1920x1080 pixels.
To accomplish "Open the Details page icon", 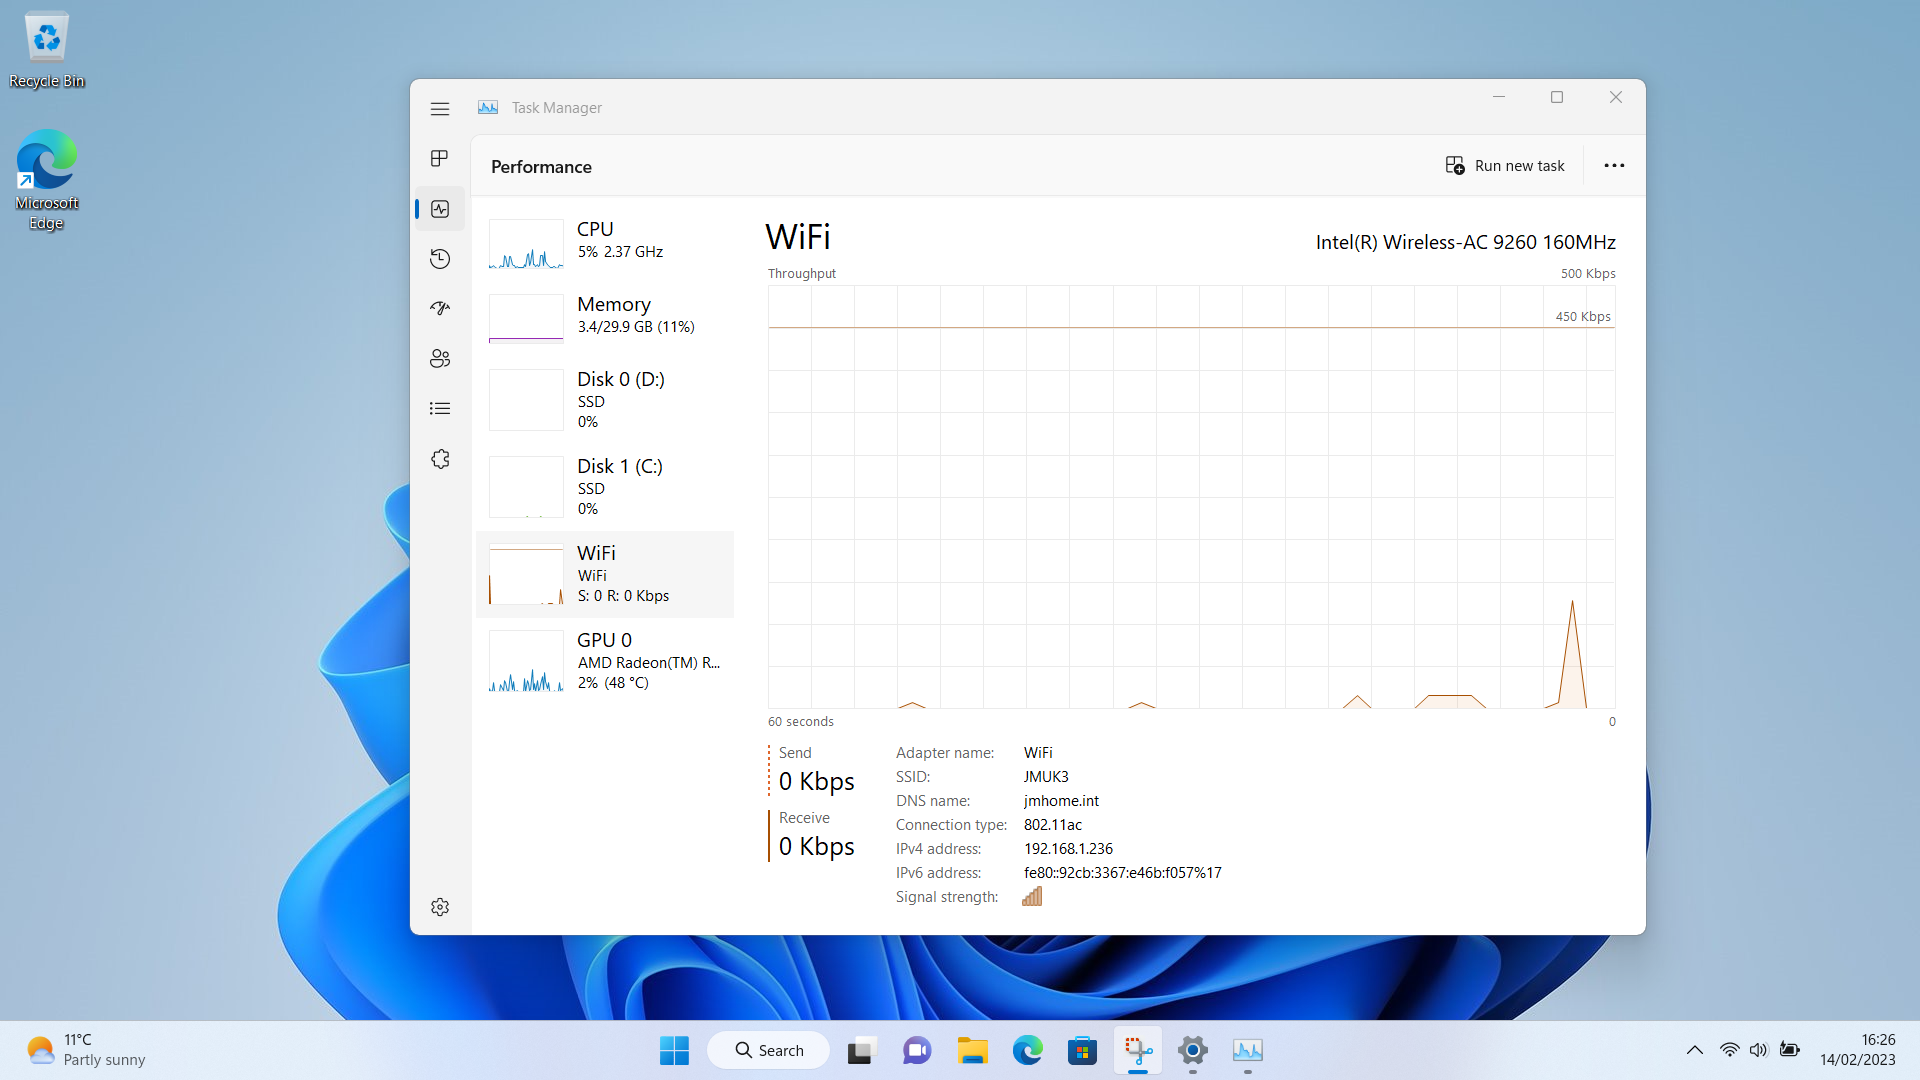I will [440, 408].
